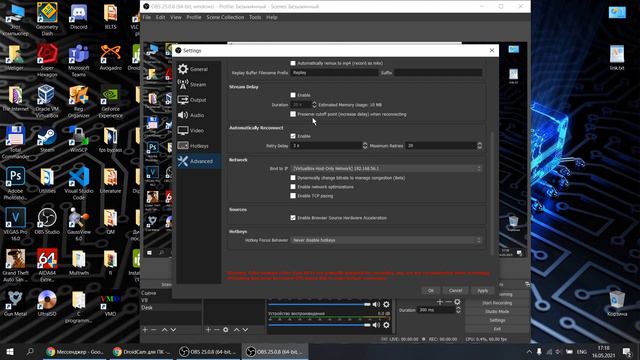Add a scene with the plus icon
Image resolution: width=640 pixels, height=360 pixels.
coord(145,329)
